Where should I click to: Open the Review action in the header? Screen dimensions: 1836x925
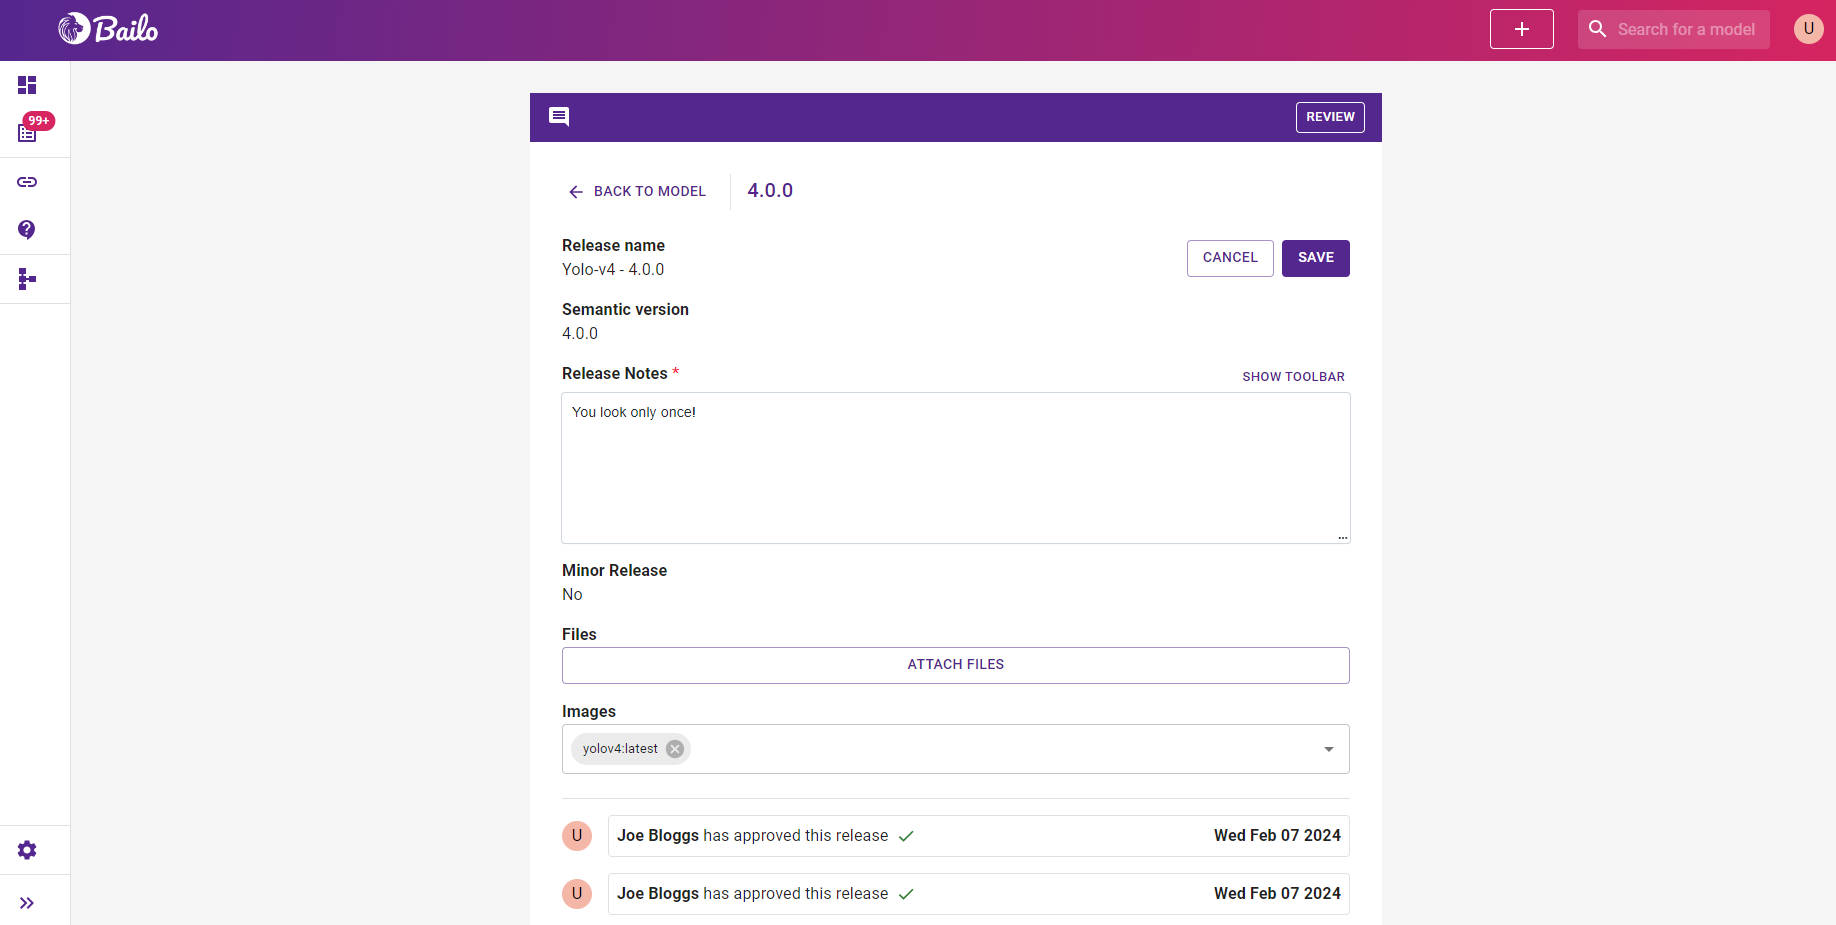tap(1329, 117)
